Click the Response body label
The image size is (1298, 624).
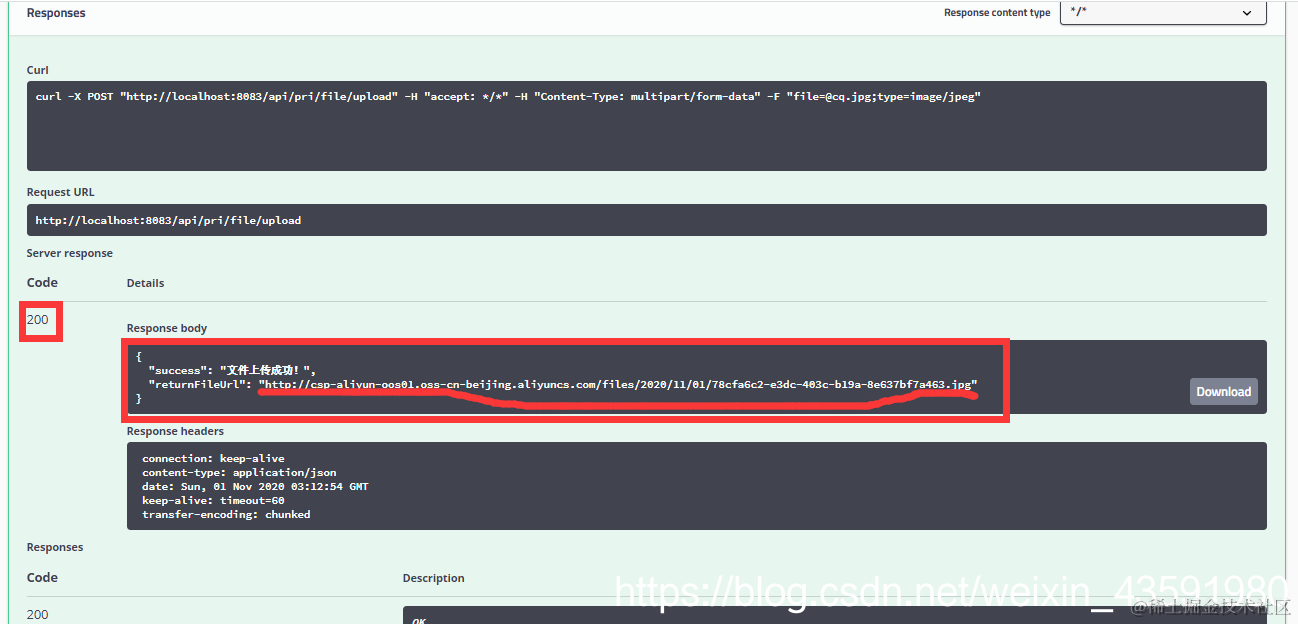(x=167, y=328)
